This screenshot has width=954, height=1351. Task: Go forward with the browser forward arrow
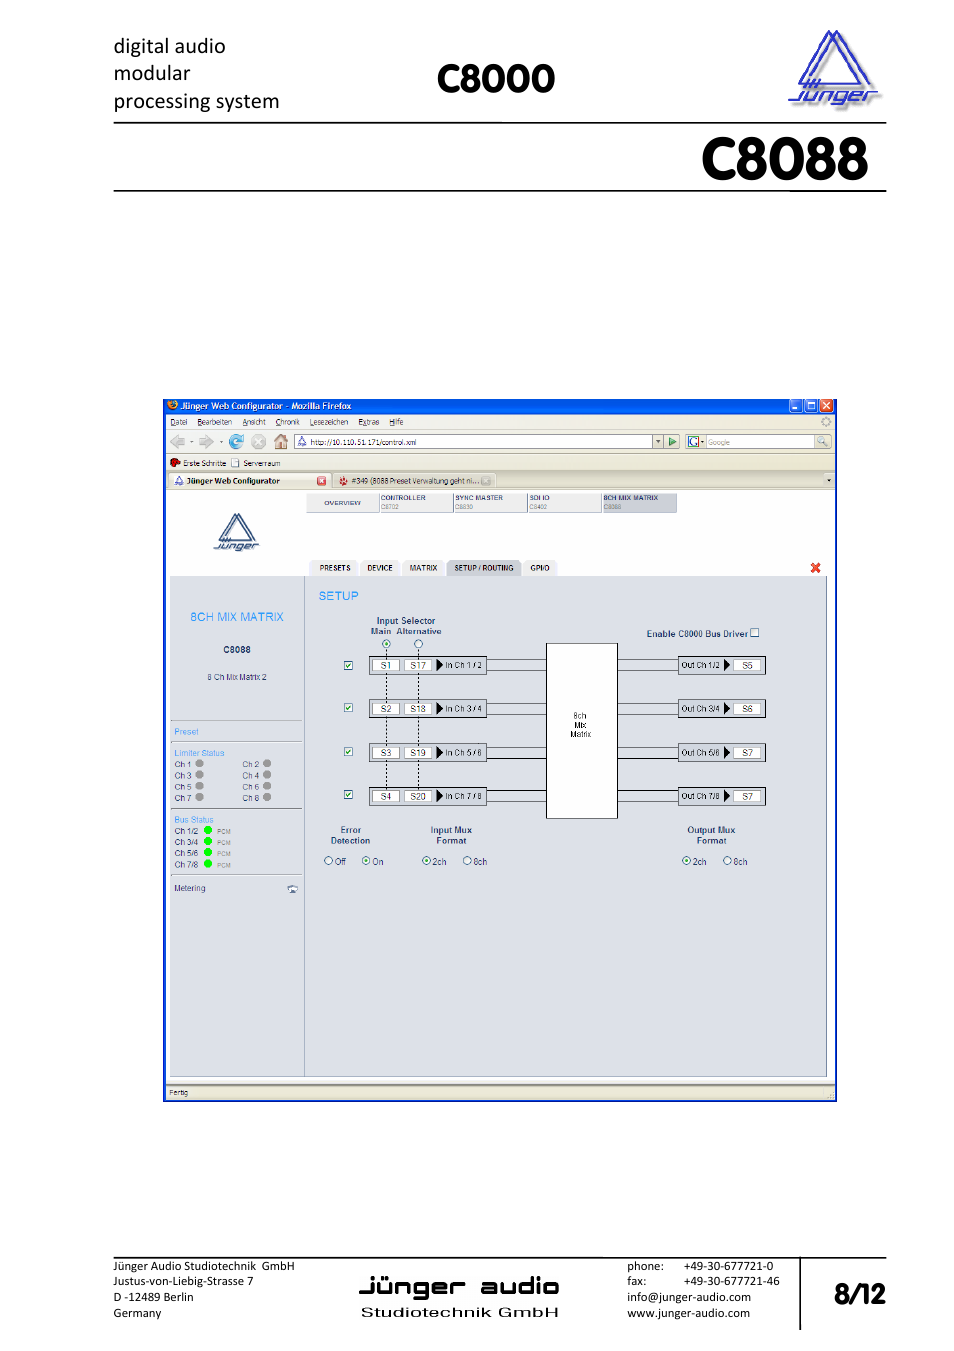pos(205,441)
